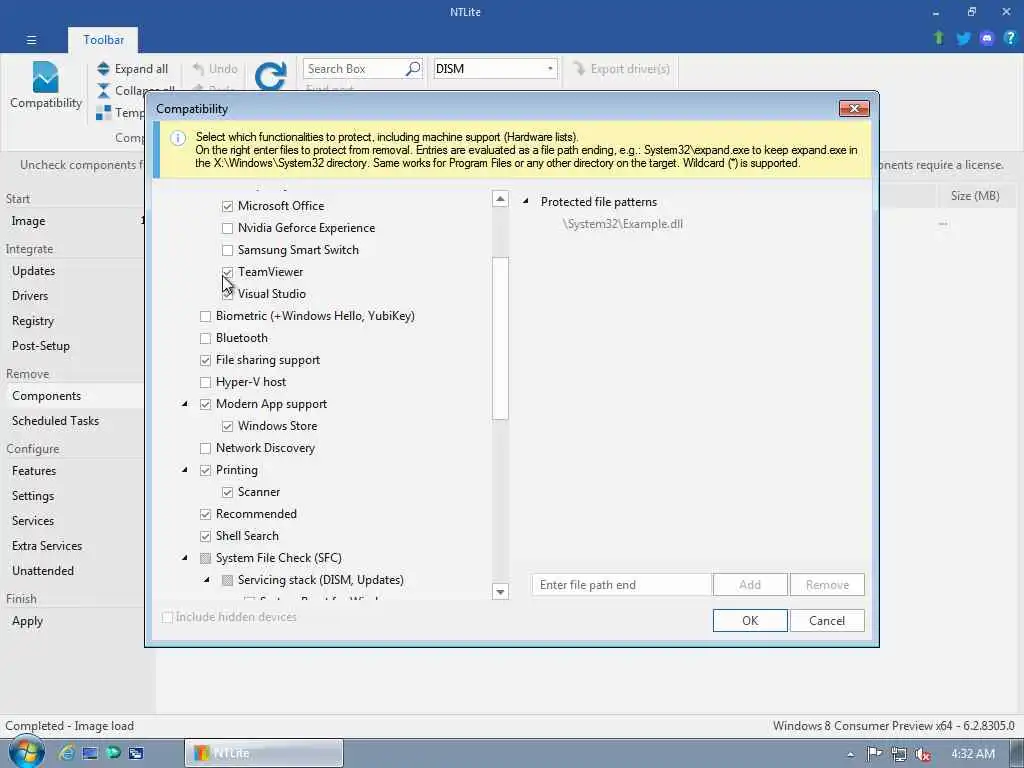Click the Remove button
Viewport: 1024px width, 768px height.
[x=827, y=584]
